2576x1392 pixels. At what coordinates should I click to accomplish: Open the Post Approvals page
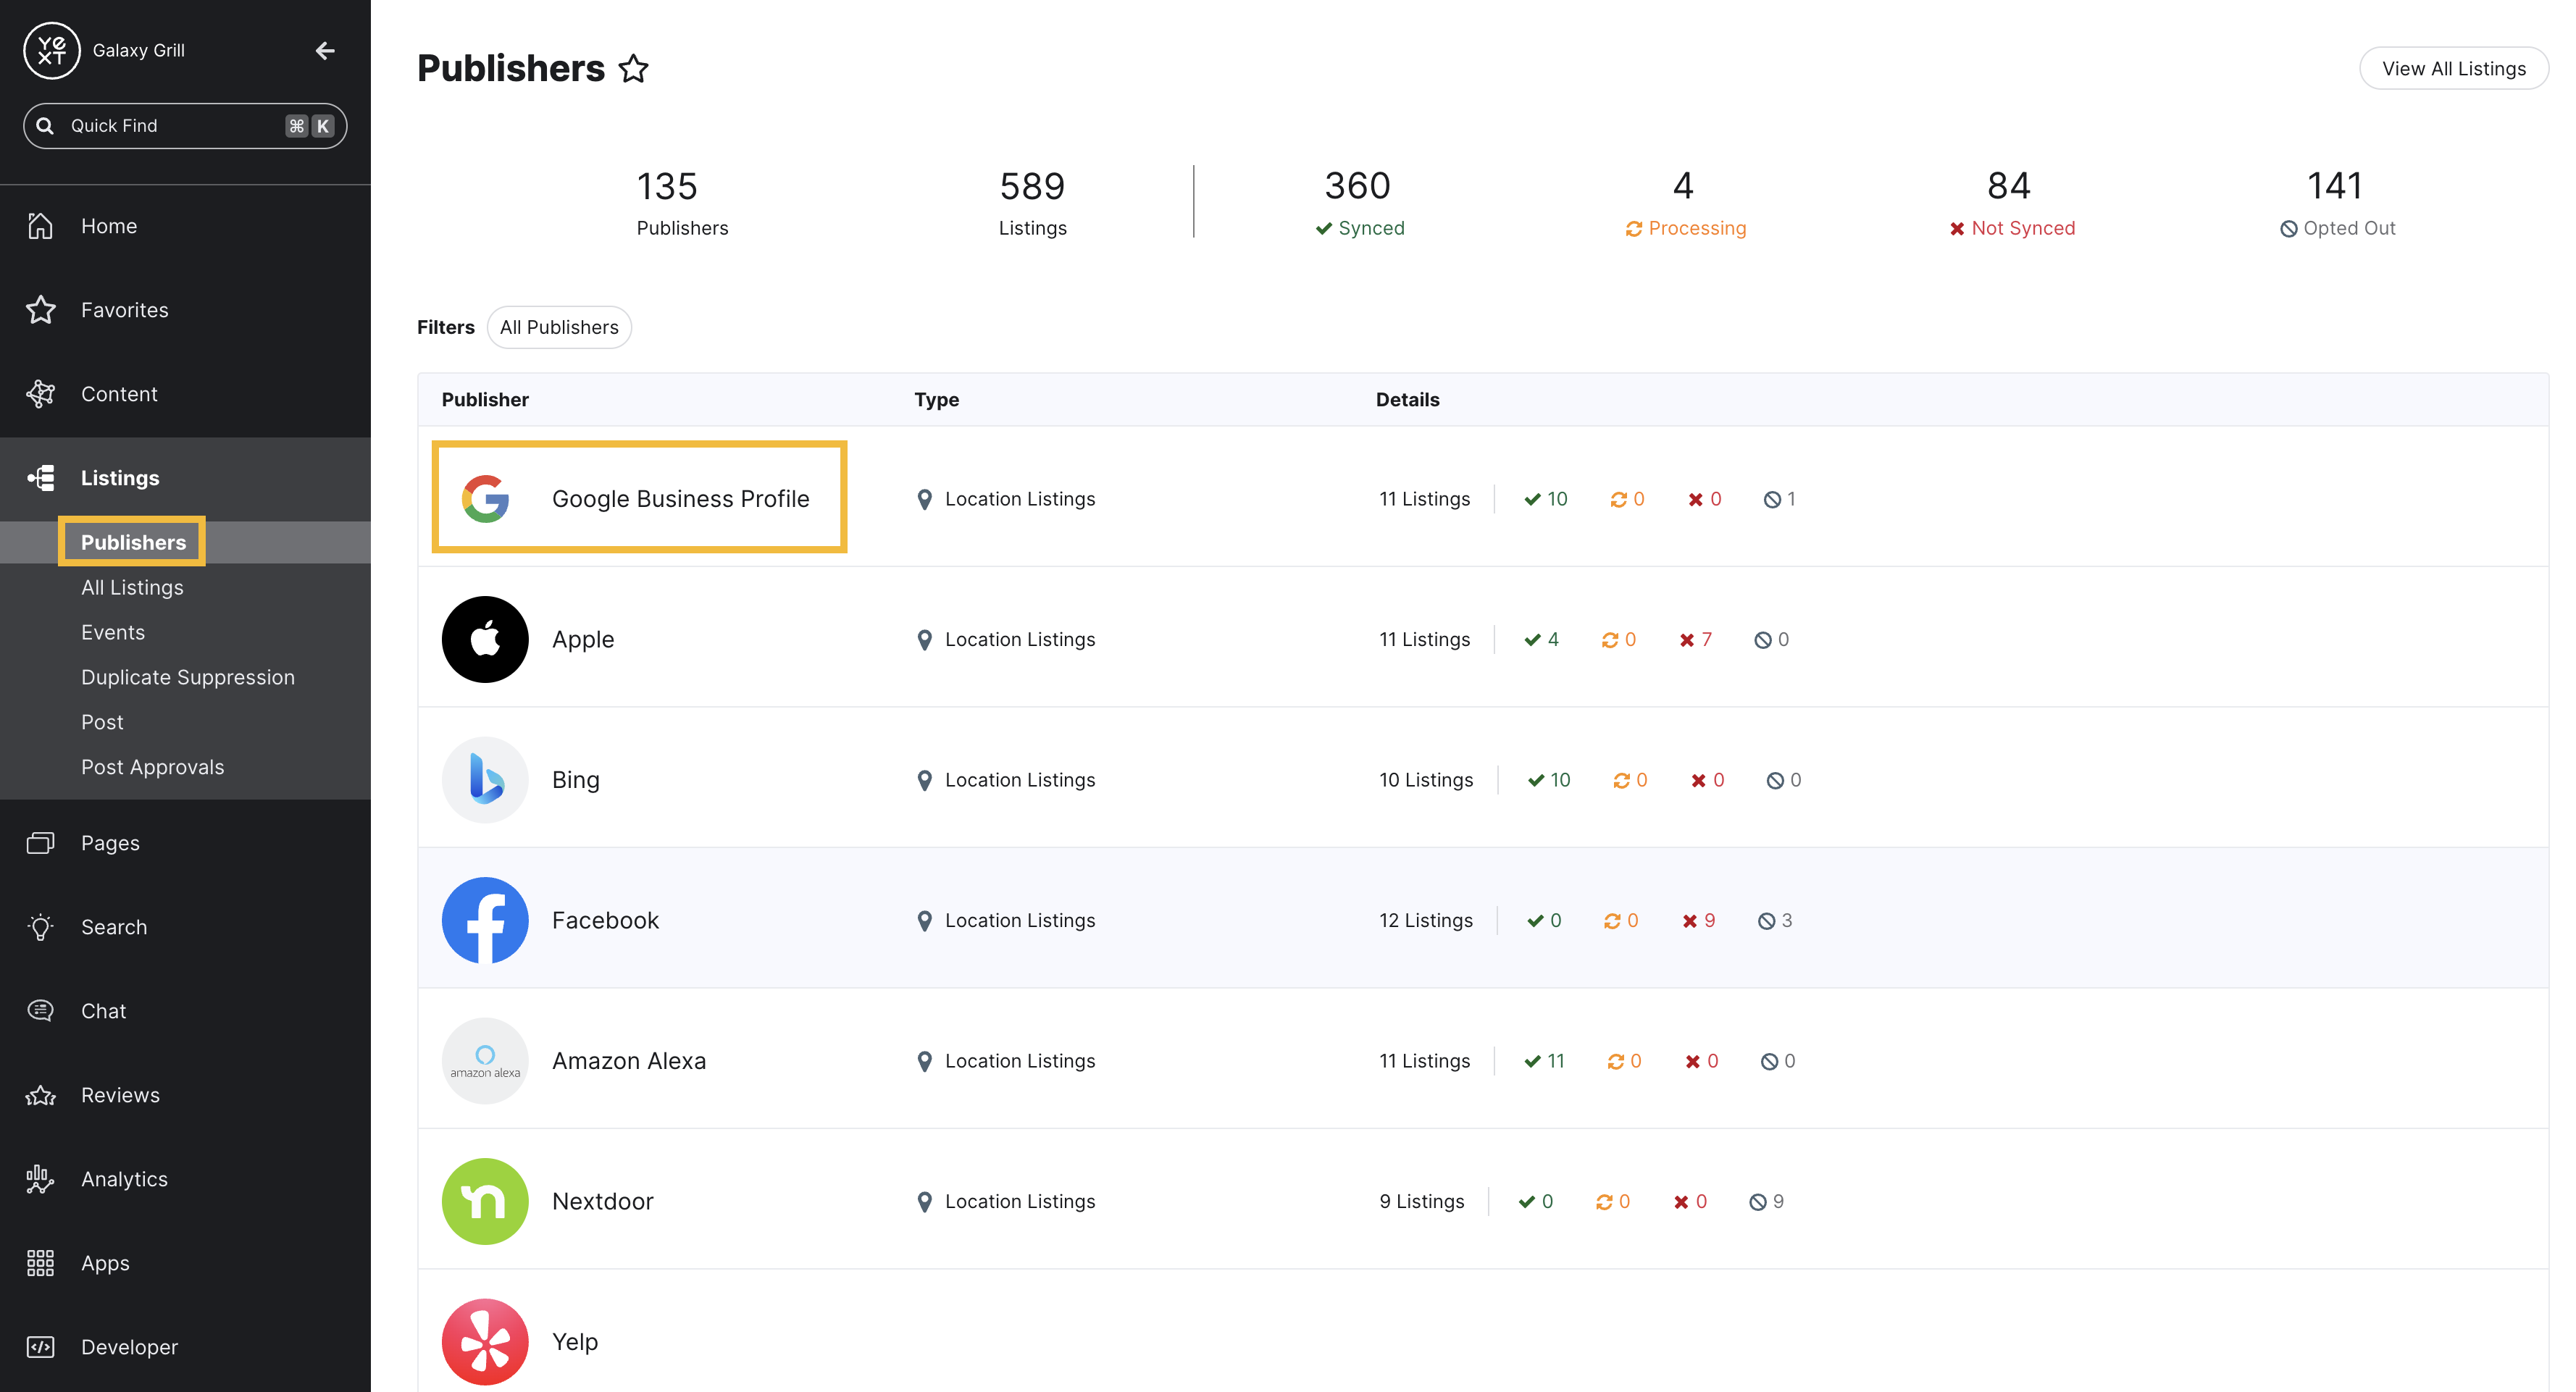coord(152,767)
